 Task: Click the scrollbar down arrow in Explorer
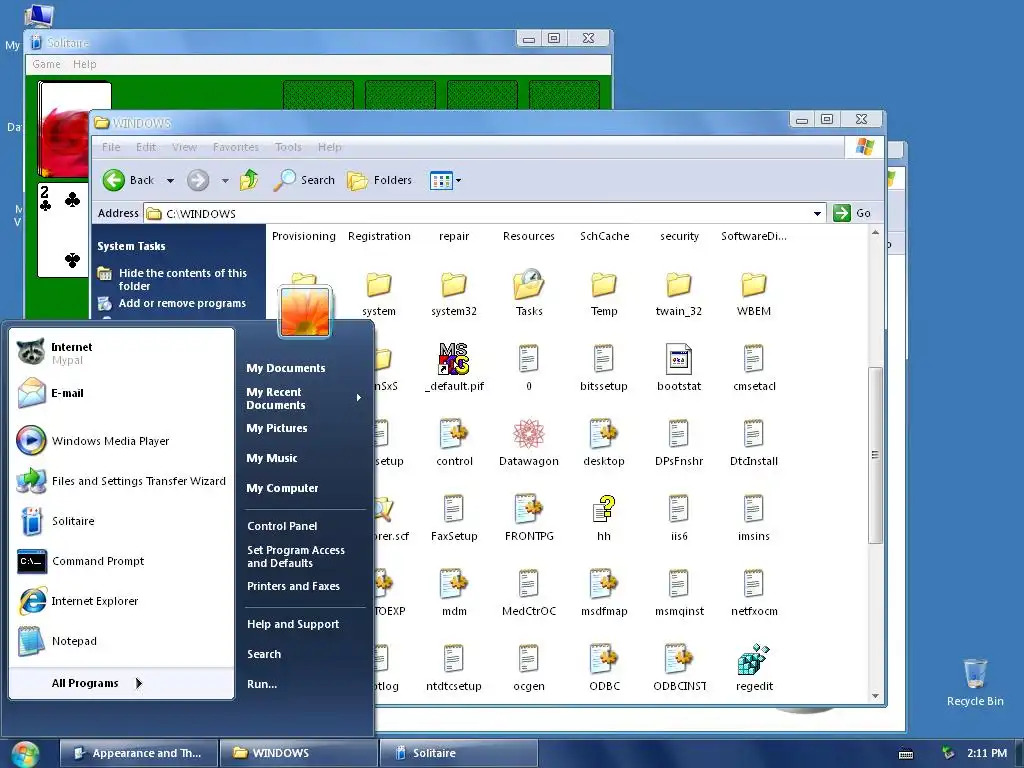coord(875,696)
